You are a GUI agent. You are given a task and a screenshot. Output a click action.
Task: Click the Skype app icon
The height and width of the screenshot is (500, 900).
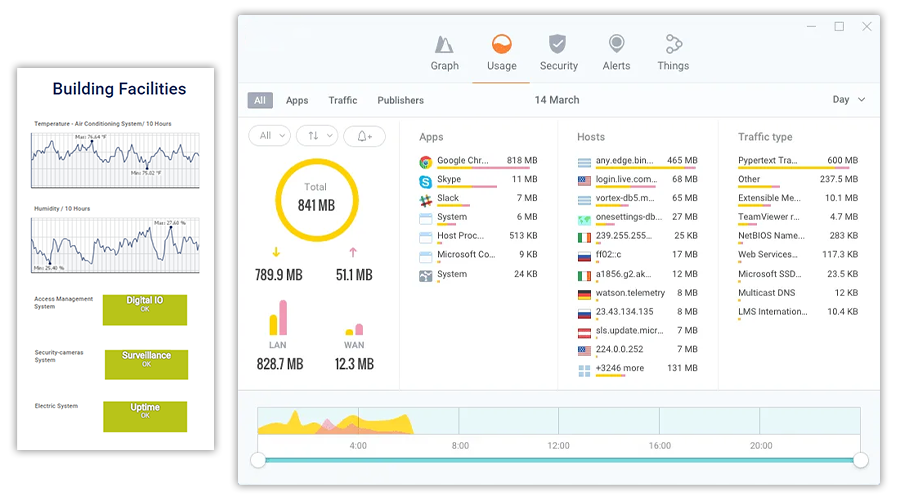[425, 180]
